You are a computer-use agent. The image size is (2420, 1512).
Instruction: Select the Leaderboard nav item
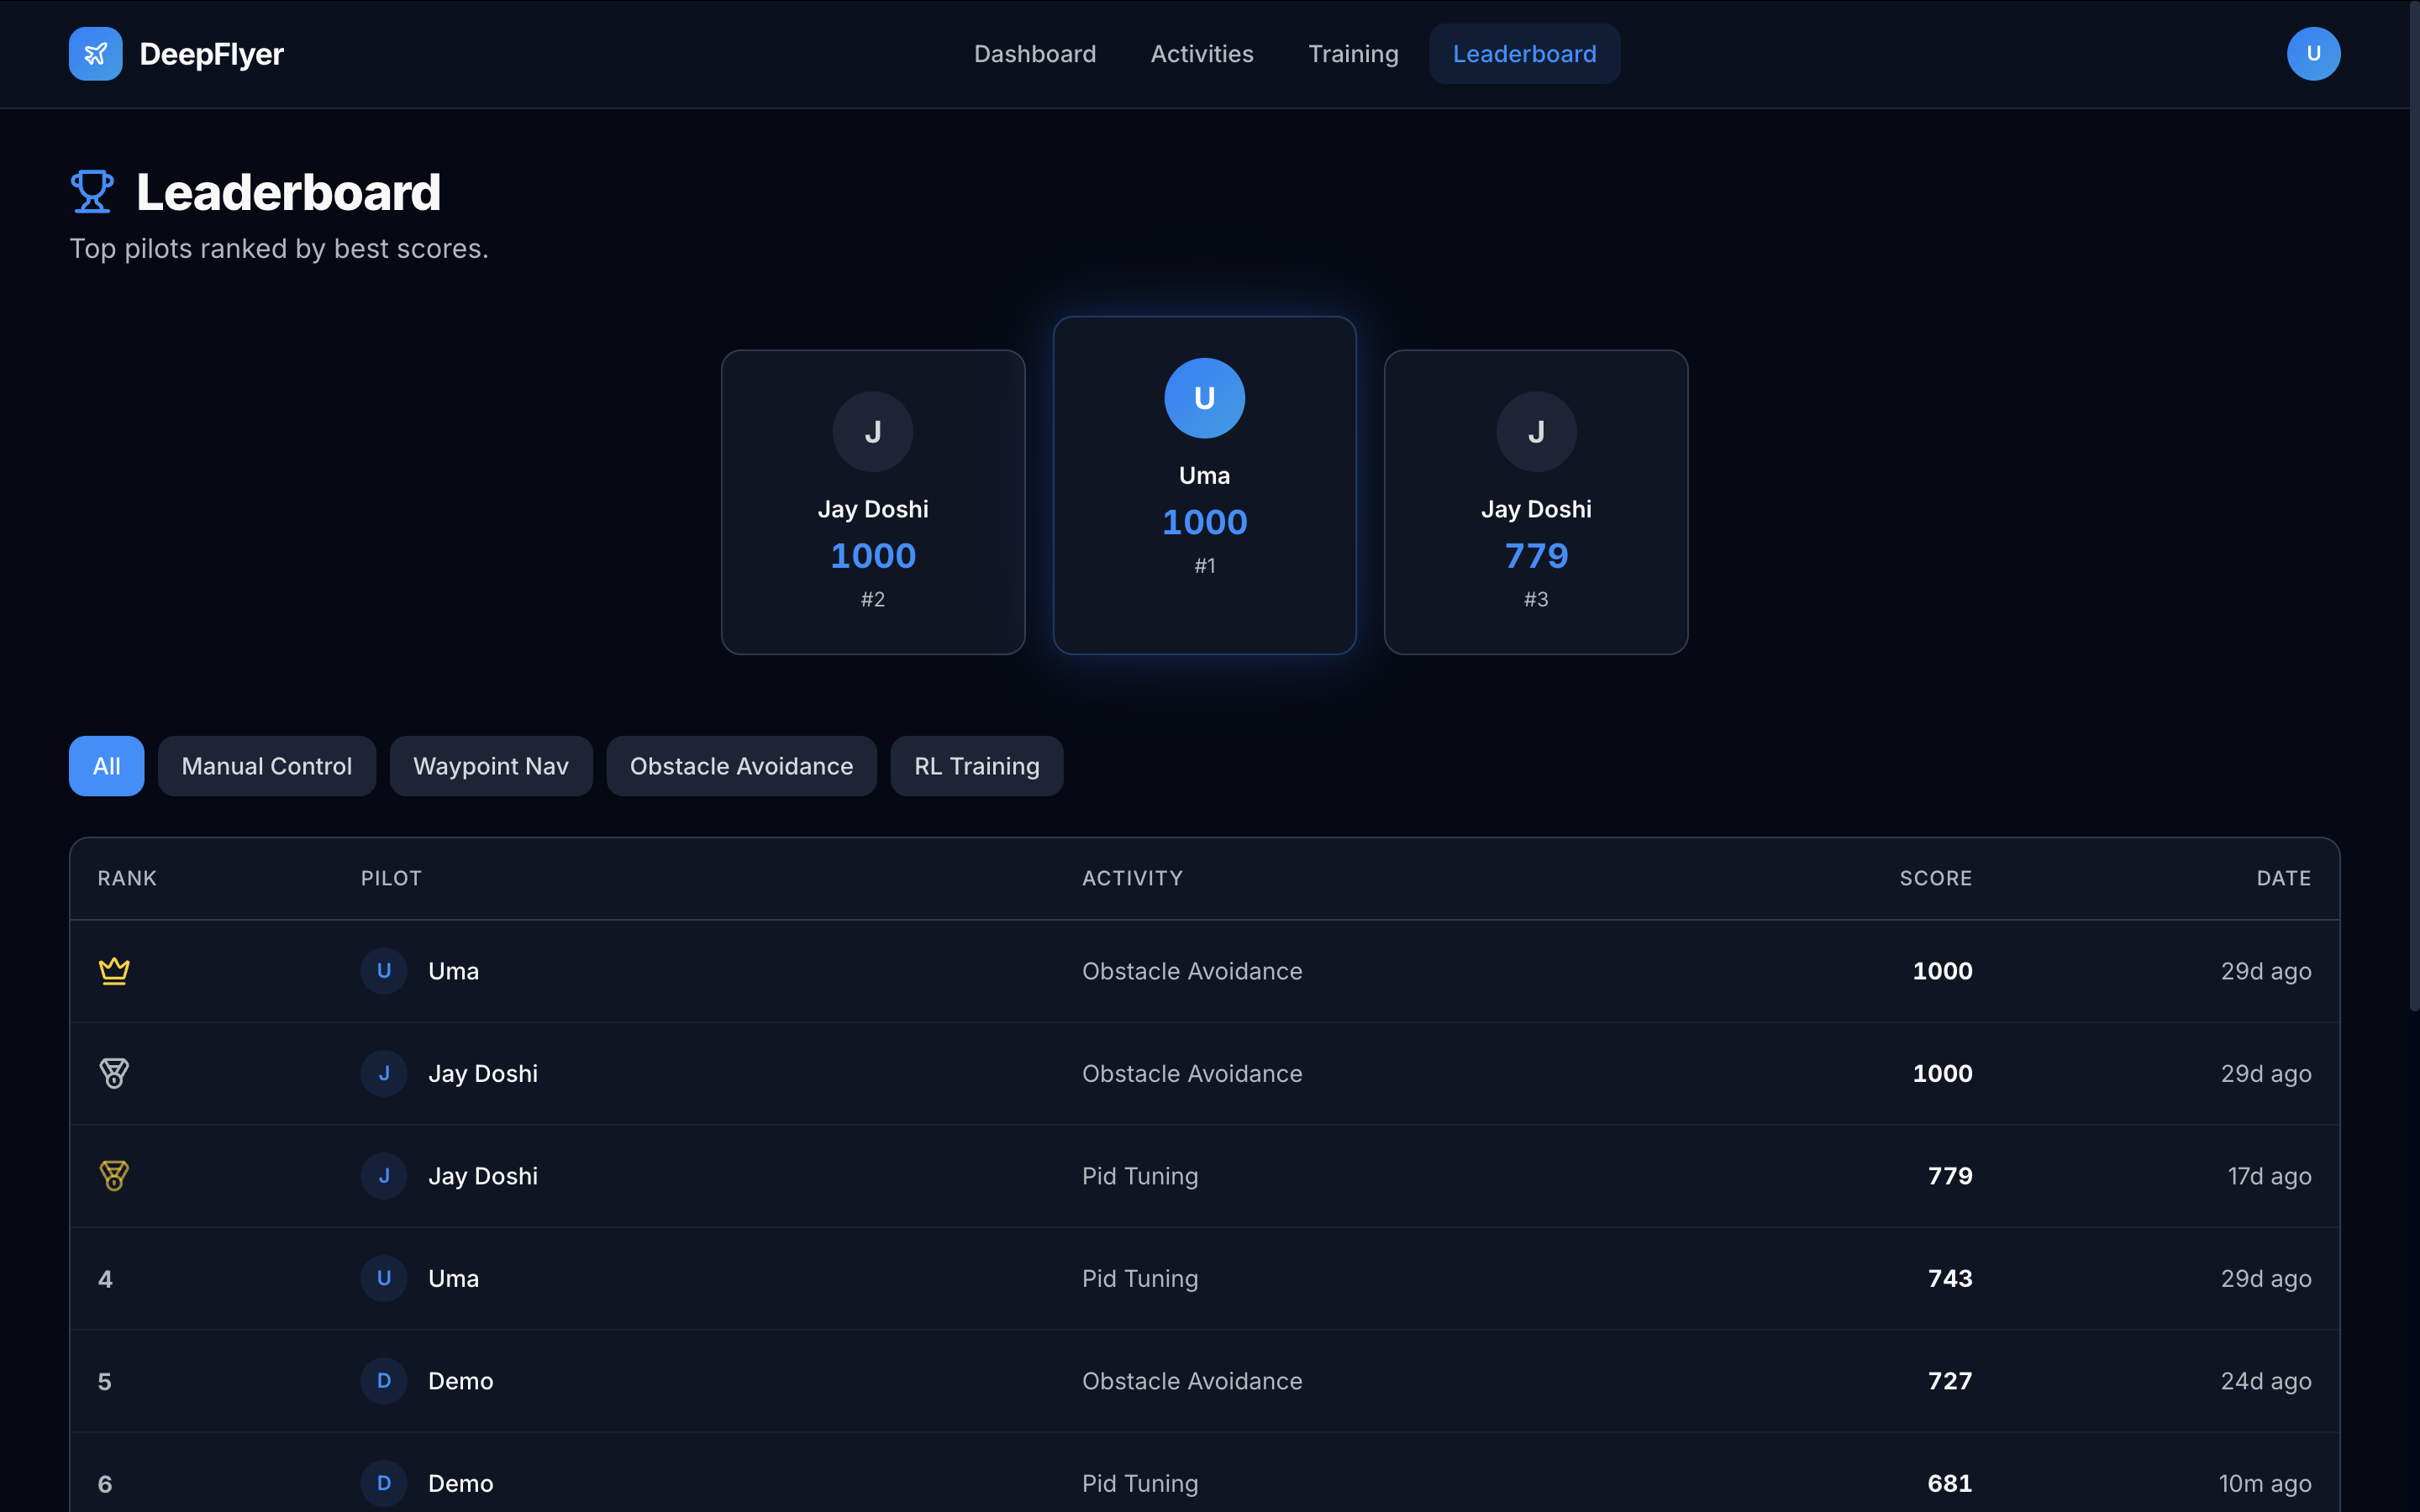(x=1524, y=54)
